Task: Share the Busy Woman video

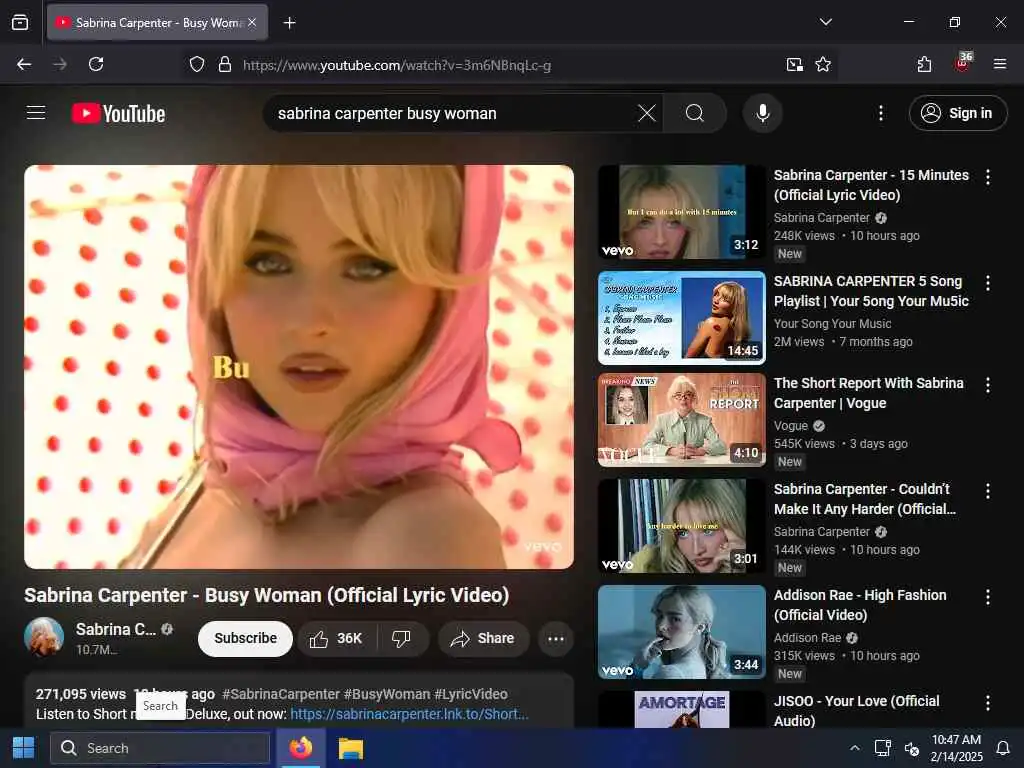Action: tap(483, 639)
